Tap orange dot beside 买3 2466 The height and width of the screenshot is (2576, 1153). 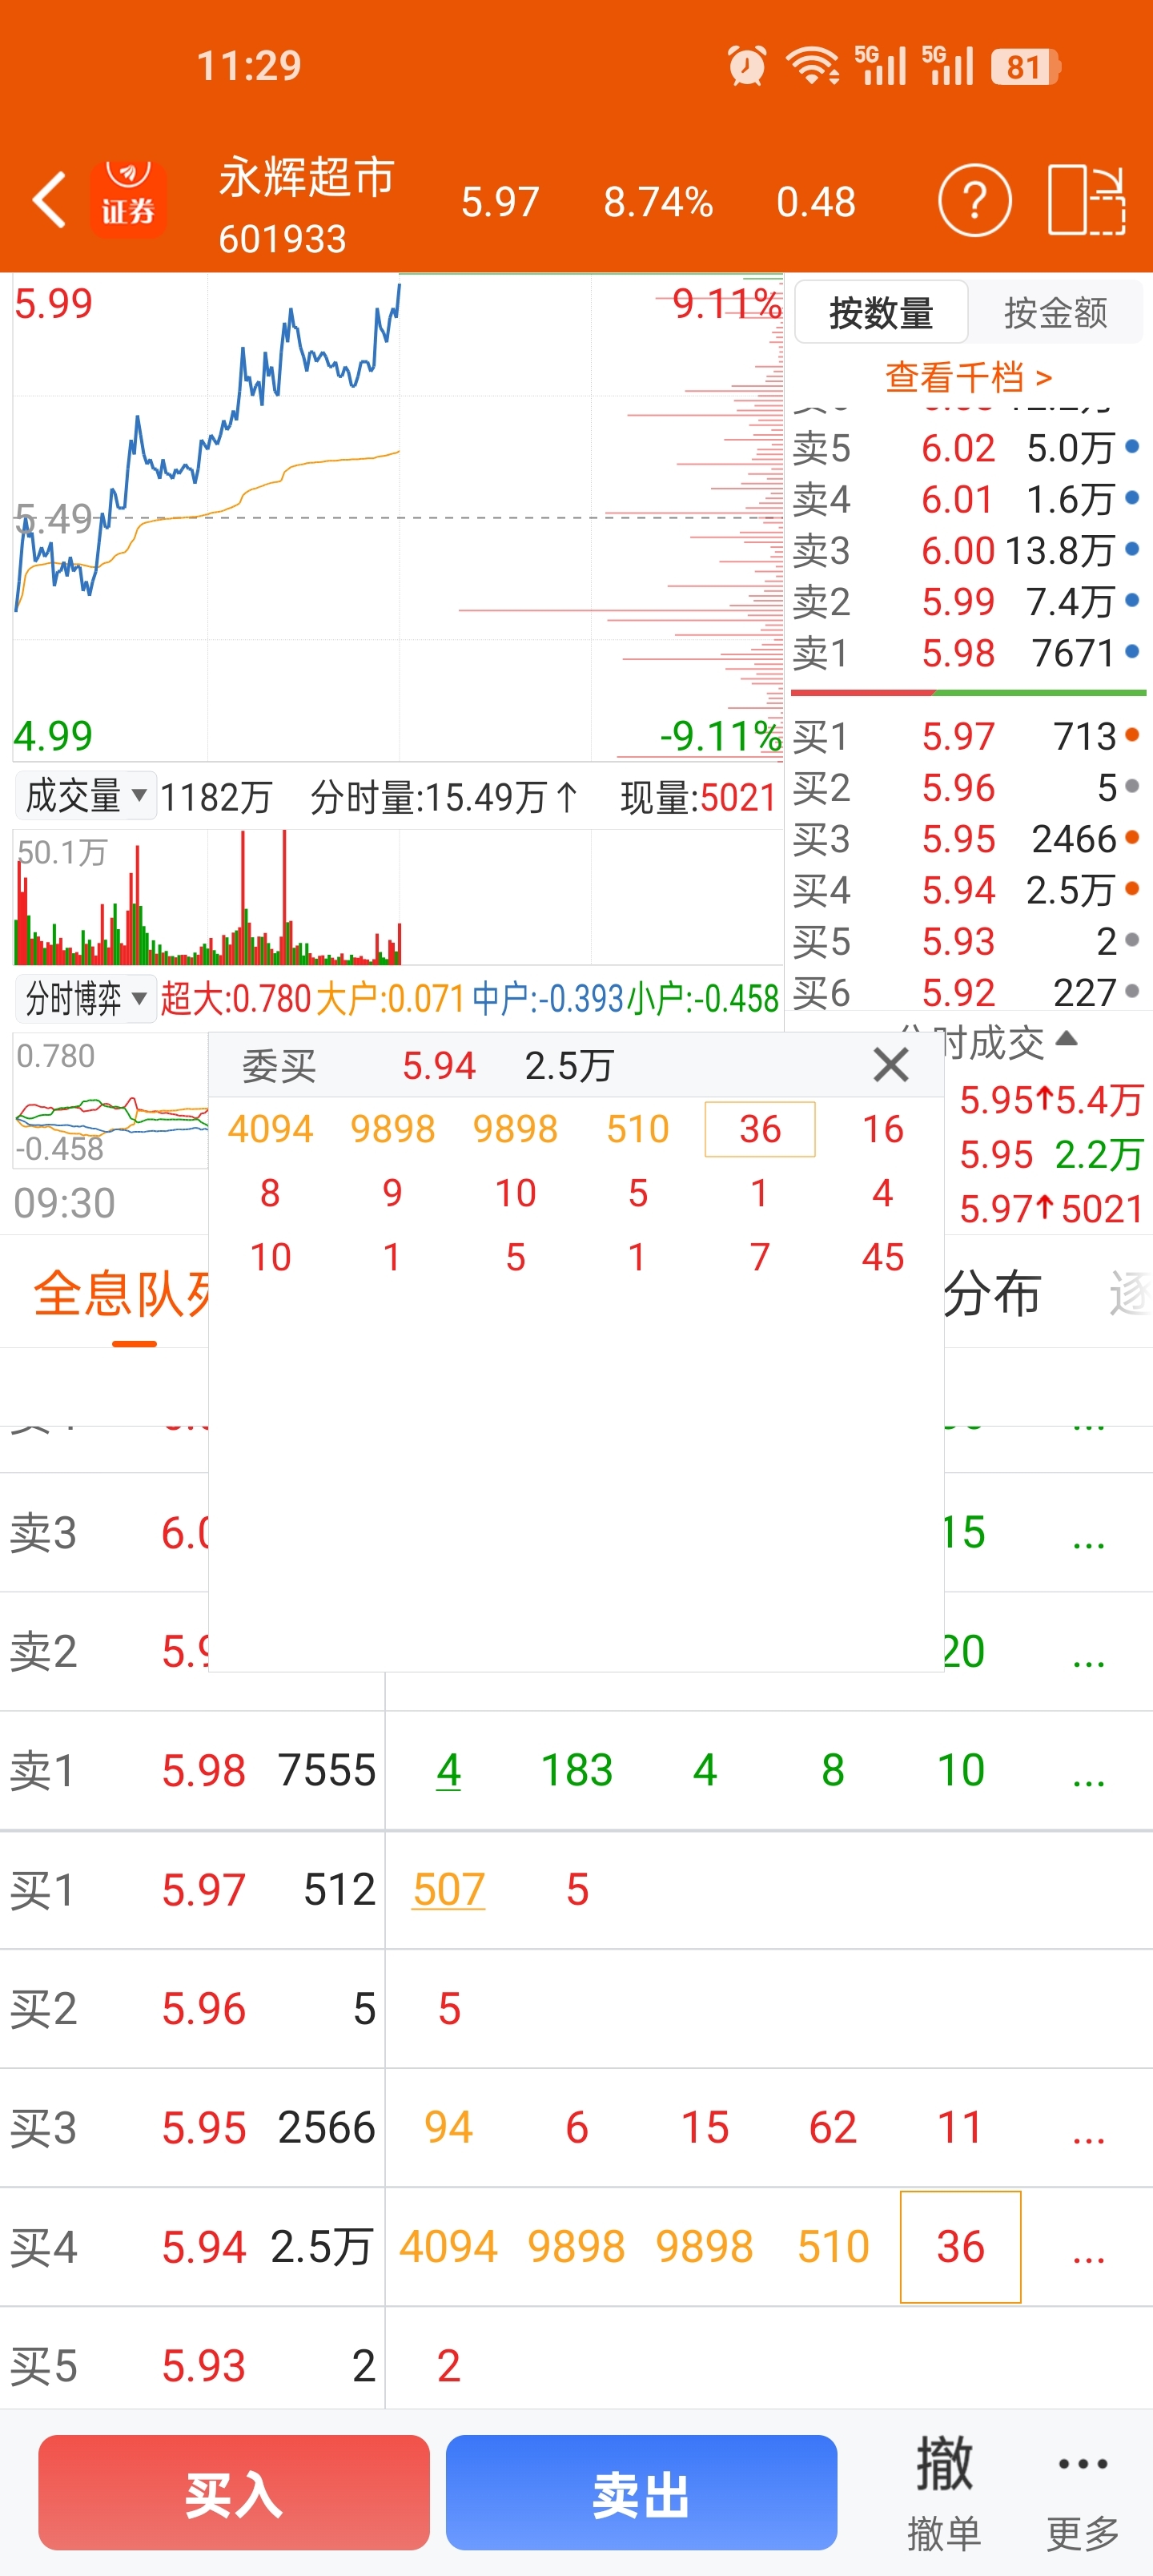(1132, 837)
